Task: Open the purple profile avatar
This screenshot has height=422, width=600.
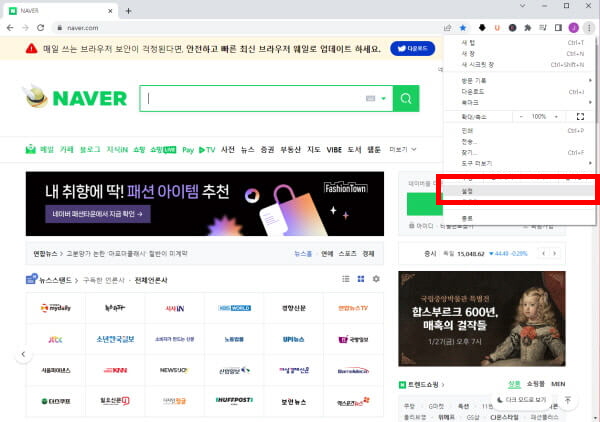Action: [574, 28]
